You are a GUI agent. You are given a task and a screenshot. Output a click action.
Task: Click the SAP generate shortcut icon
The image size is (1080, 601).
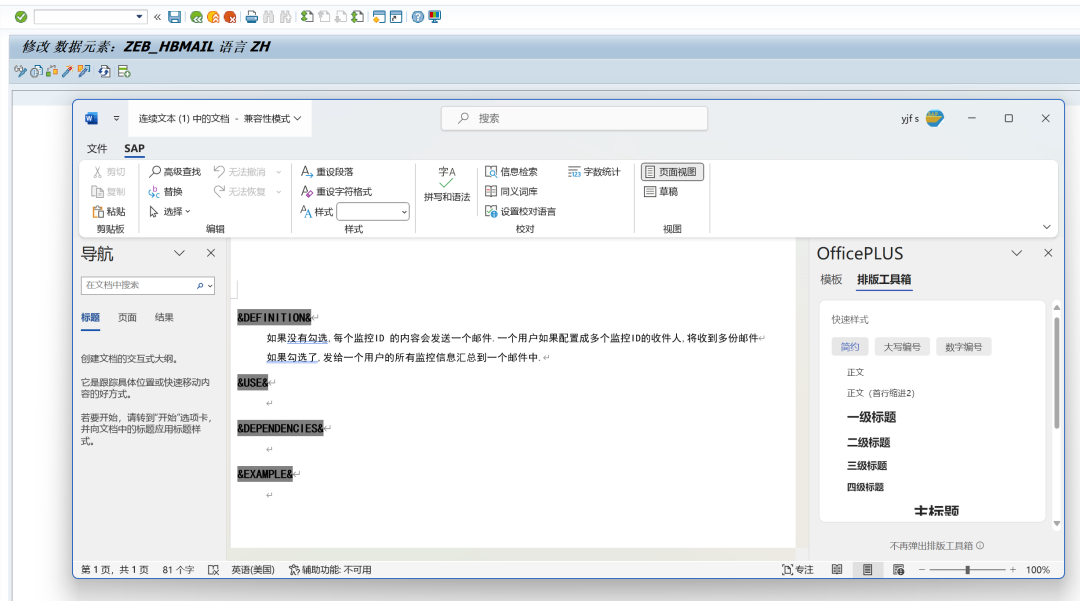pos(395,17)
